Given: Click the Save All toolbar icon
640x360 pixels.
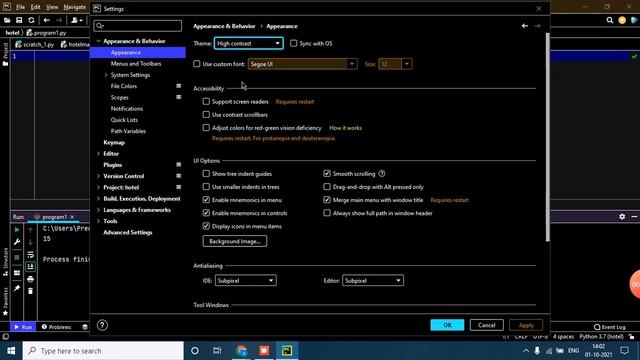Looking at the screenshot, I should (19, 20).
